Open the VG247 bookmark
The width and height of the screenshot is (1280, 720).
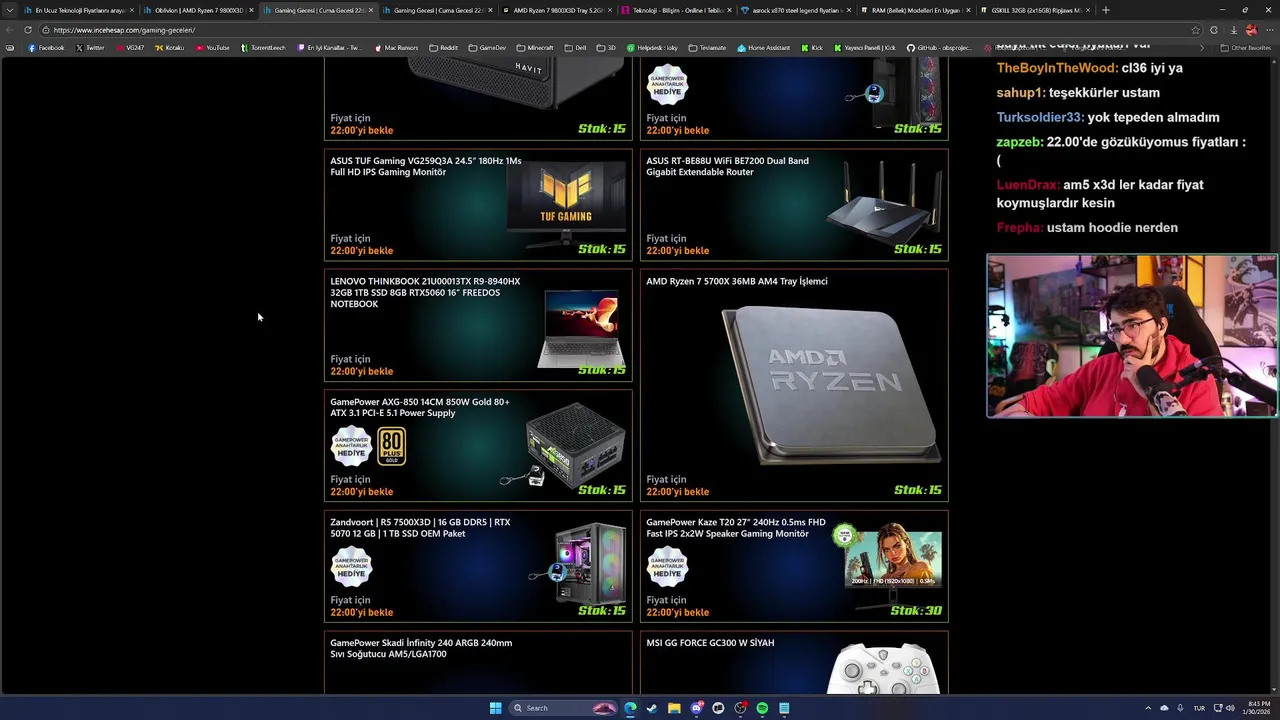click(x=130, y=48)
